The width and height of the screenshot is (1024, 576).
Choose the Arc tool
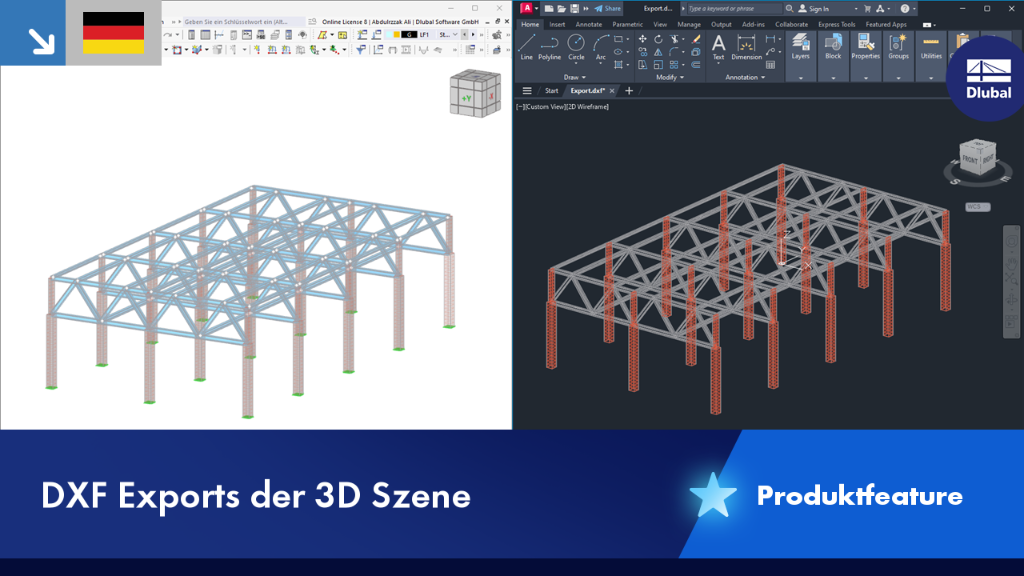[601, 48]
